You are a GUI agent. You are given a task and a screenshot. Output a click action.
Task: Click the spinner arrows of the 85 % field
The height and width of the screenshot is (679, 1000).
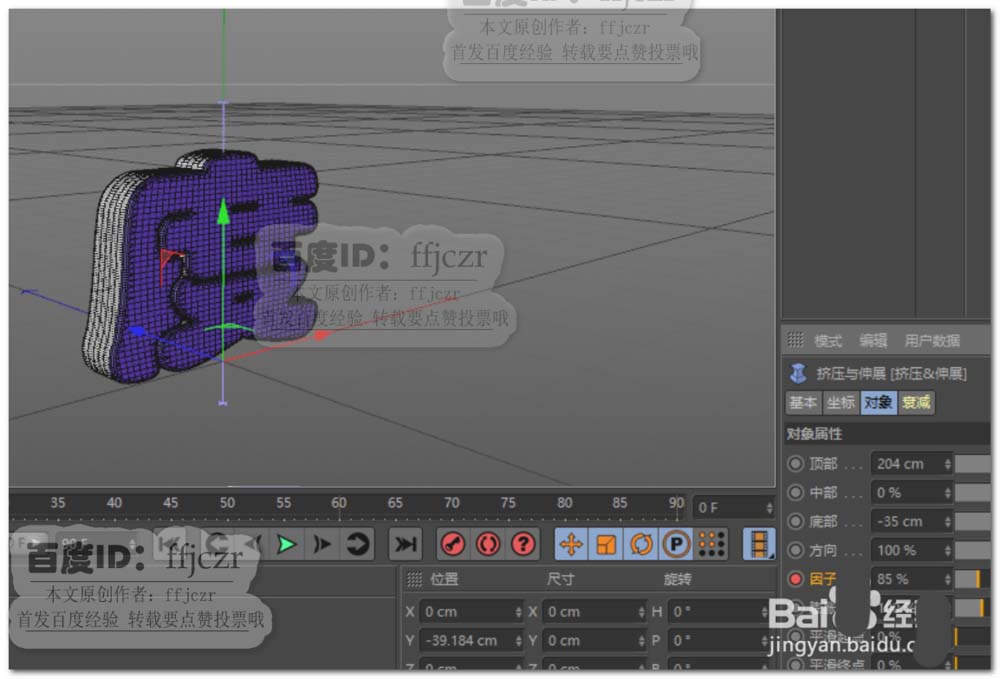[x=948, y=579]
